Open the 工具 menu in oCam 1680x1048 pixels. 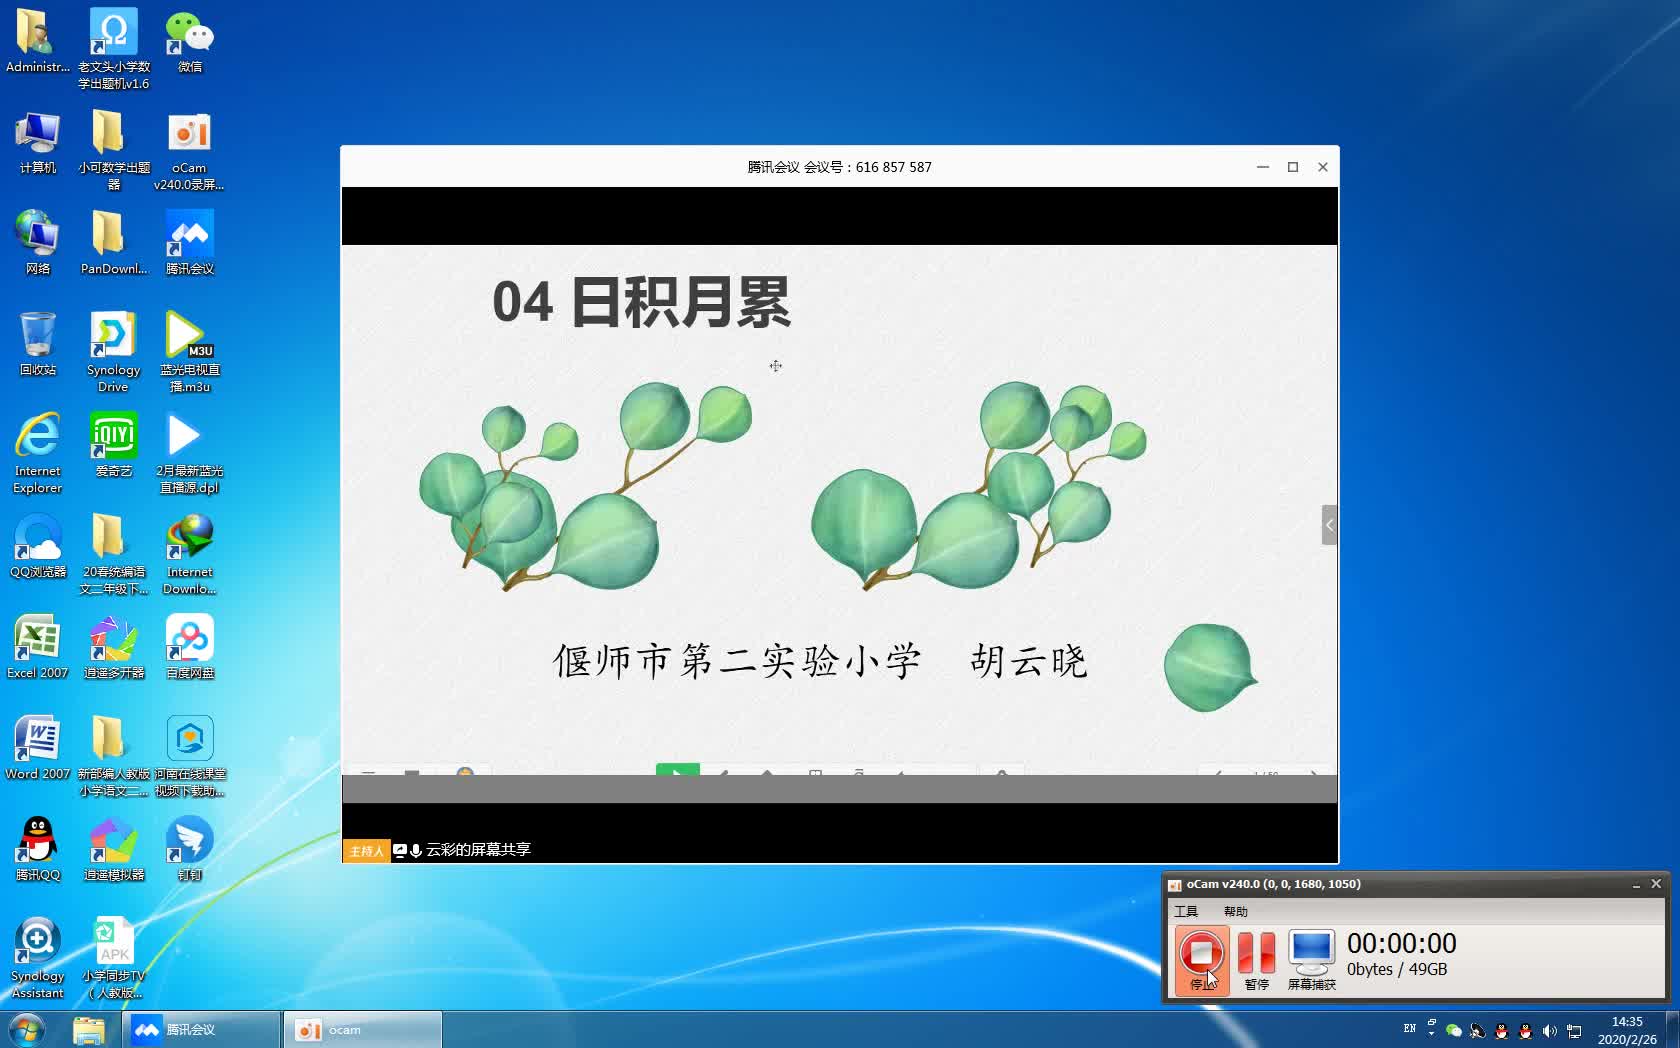pyautogui.click(x=1186, y=911)
